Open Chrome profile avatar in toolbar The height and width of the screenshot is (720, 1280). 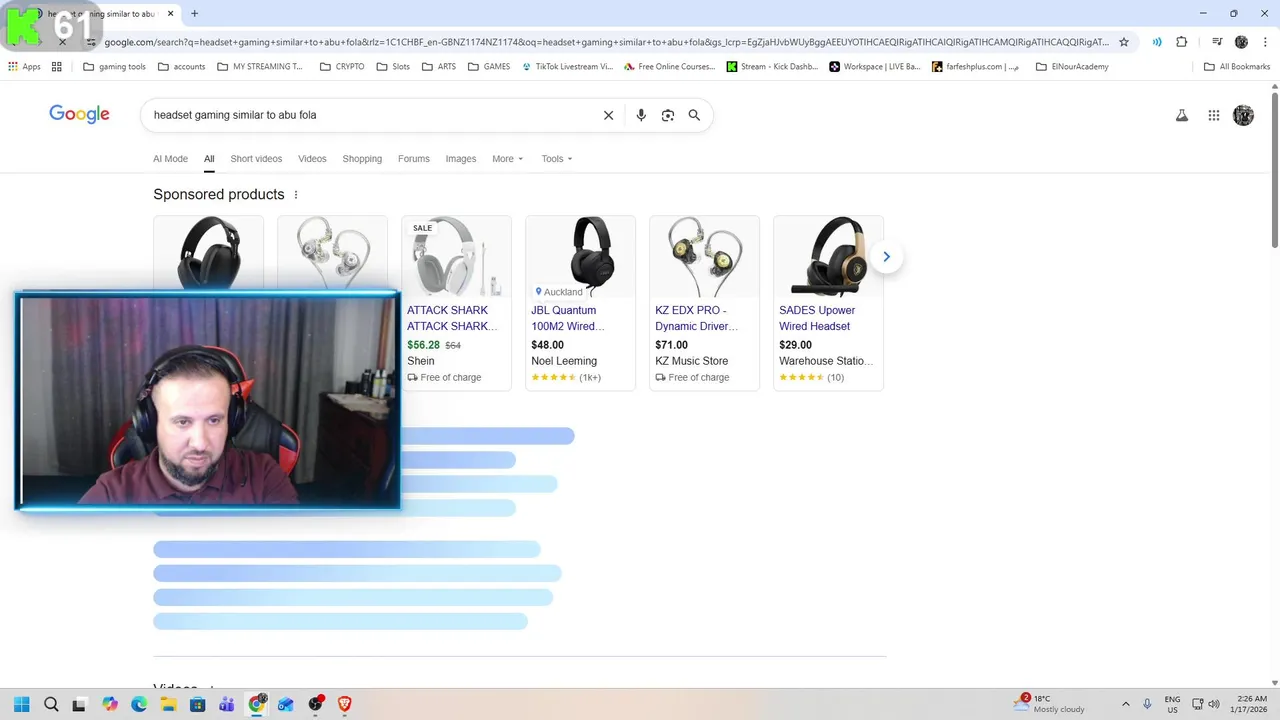click(1241, 42)
